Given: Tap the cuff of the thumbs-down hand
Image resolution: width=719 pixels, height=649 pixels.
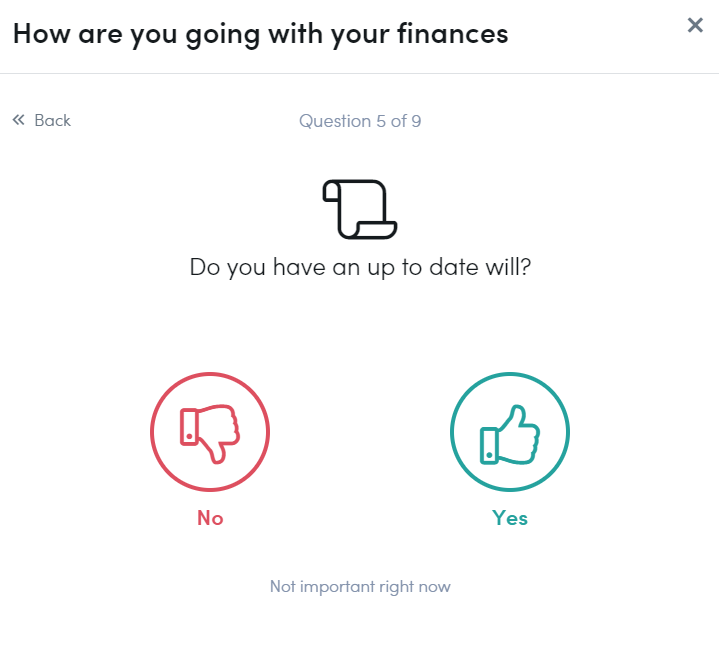Looking at the screenshot, I should [x=189, y=427].
